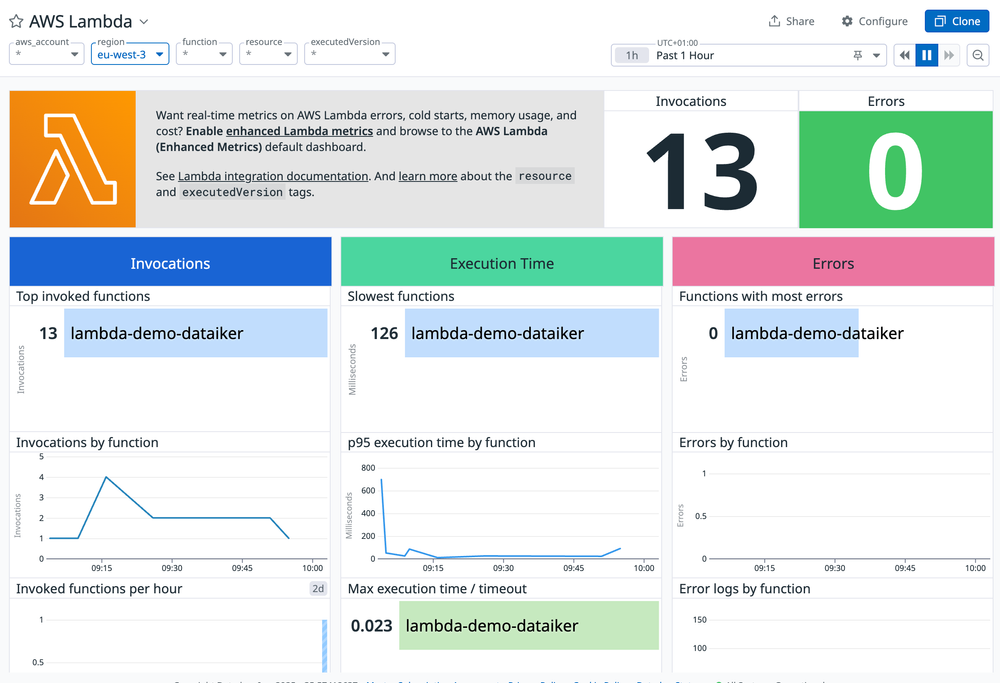1000x683 pixels.
Task: Jump backward in the time range
Action: 903,55
